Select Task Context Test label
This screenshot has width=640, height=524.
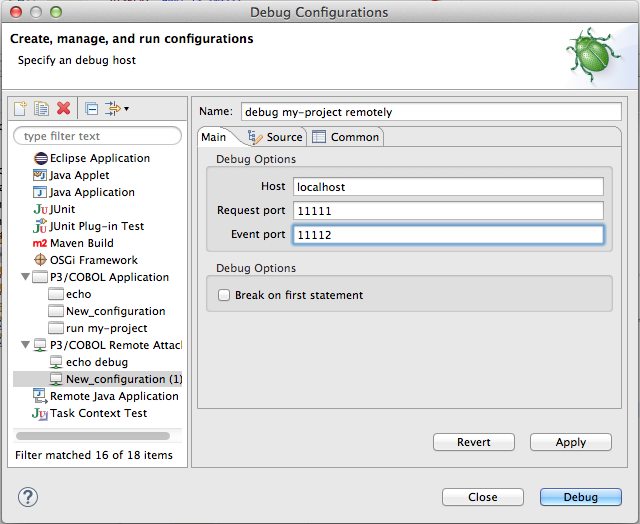pyautogui.click(x=98, y=413)
